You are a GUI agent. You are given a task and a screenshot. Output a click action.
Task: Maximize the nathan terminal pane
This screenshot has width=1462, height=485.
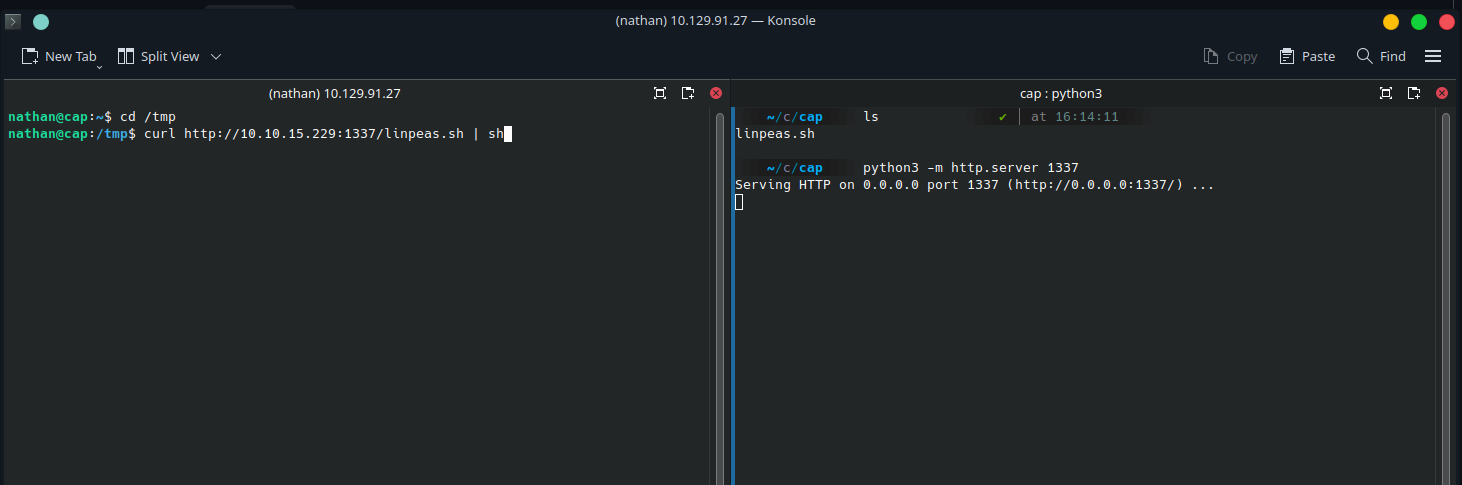click(660, 93)
